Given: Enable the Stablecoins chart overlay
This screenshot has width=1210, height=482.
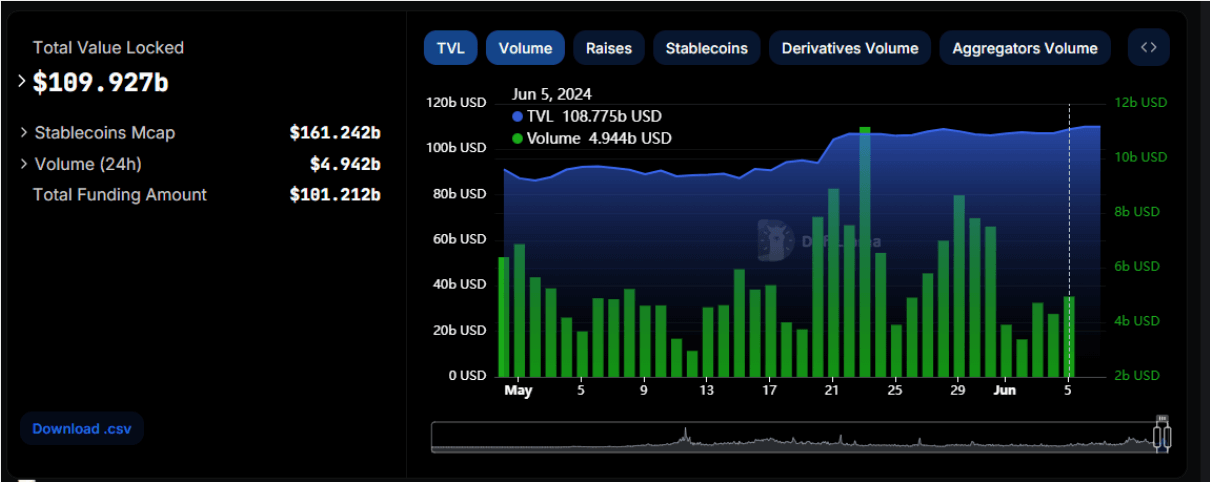Looking at the screenshot, I should (x=706, y=47).
